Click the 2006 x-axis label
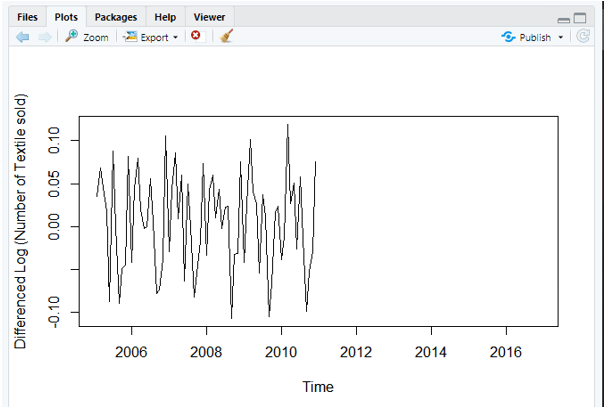 pos(131,352)
